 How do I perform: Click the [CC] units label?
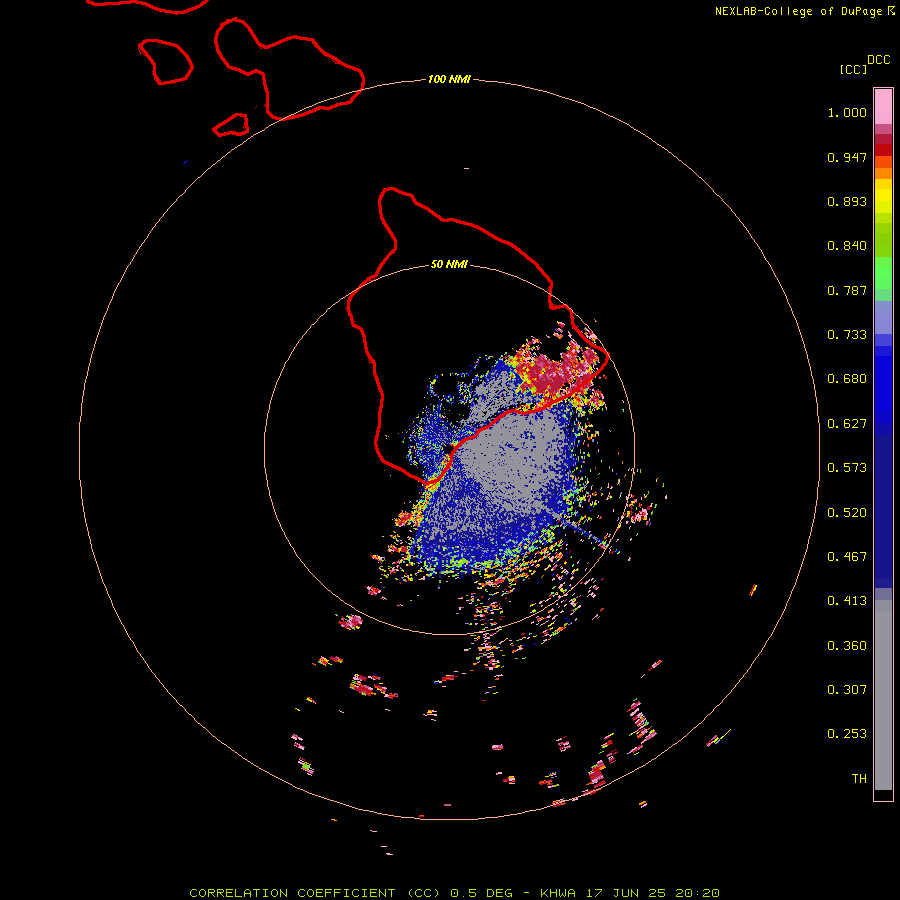tap(853, 70)
